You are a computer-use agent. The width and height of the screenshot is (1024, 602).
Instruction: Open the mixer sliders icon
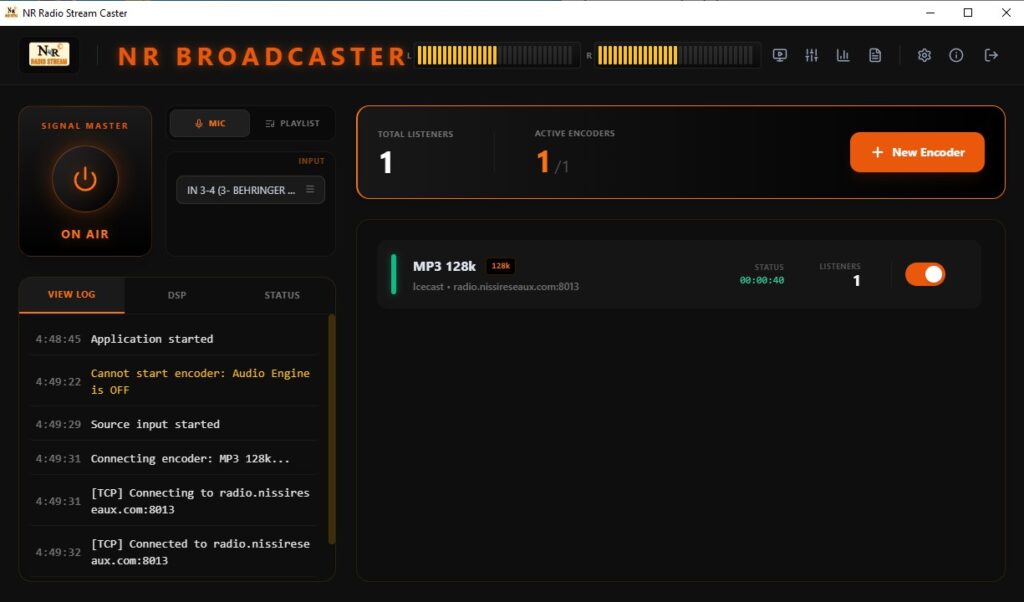(811, 55)
